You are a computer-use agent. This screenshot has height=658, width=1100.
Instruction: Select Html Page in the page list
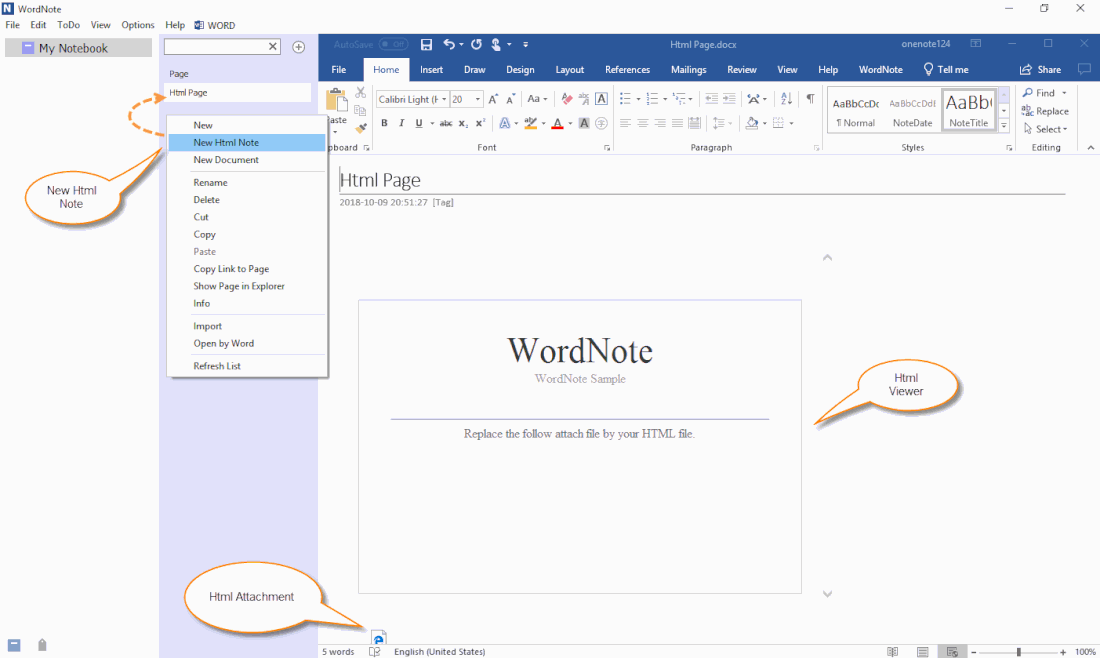[237, 93]
